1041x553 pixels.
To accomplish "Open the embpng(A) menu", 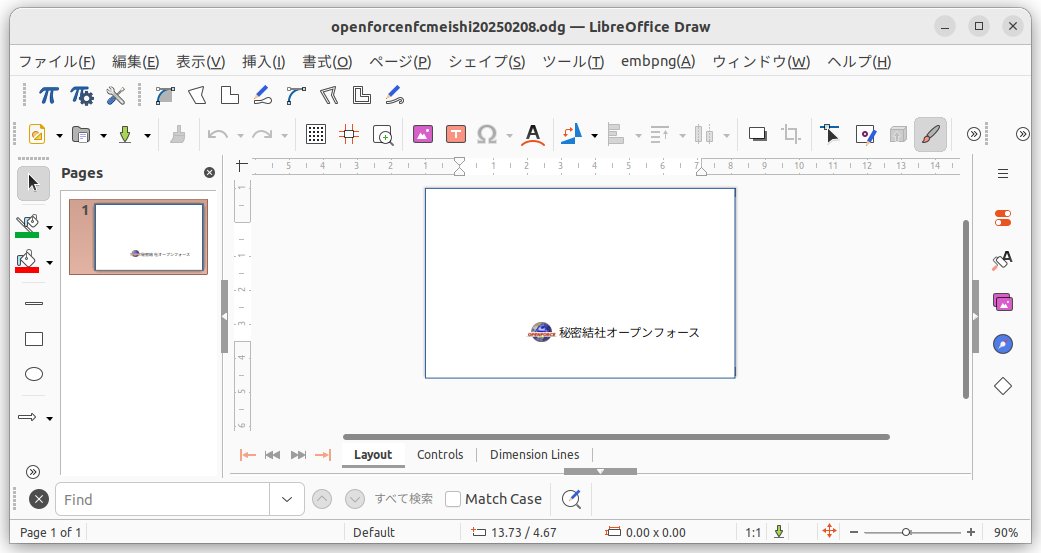I will [658, 62].
